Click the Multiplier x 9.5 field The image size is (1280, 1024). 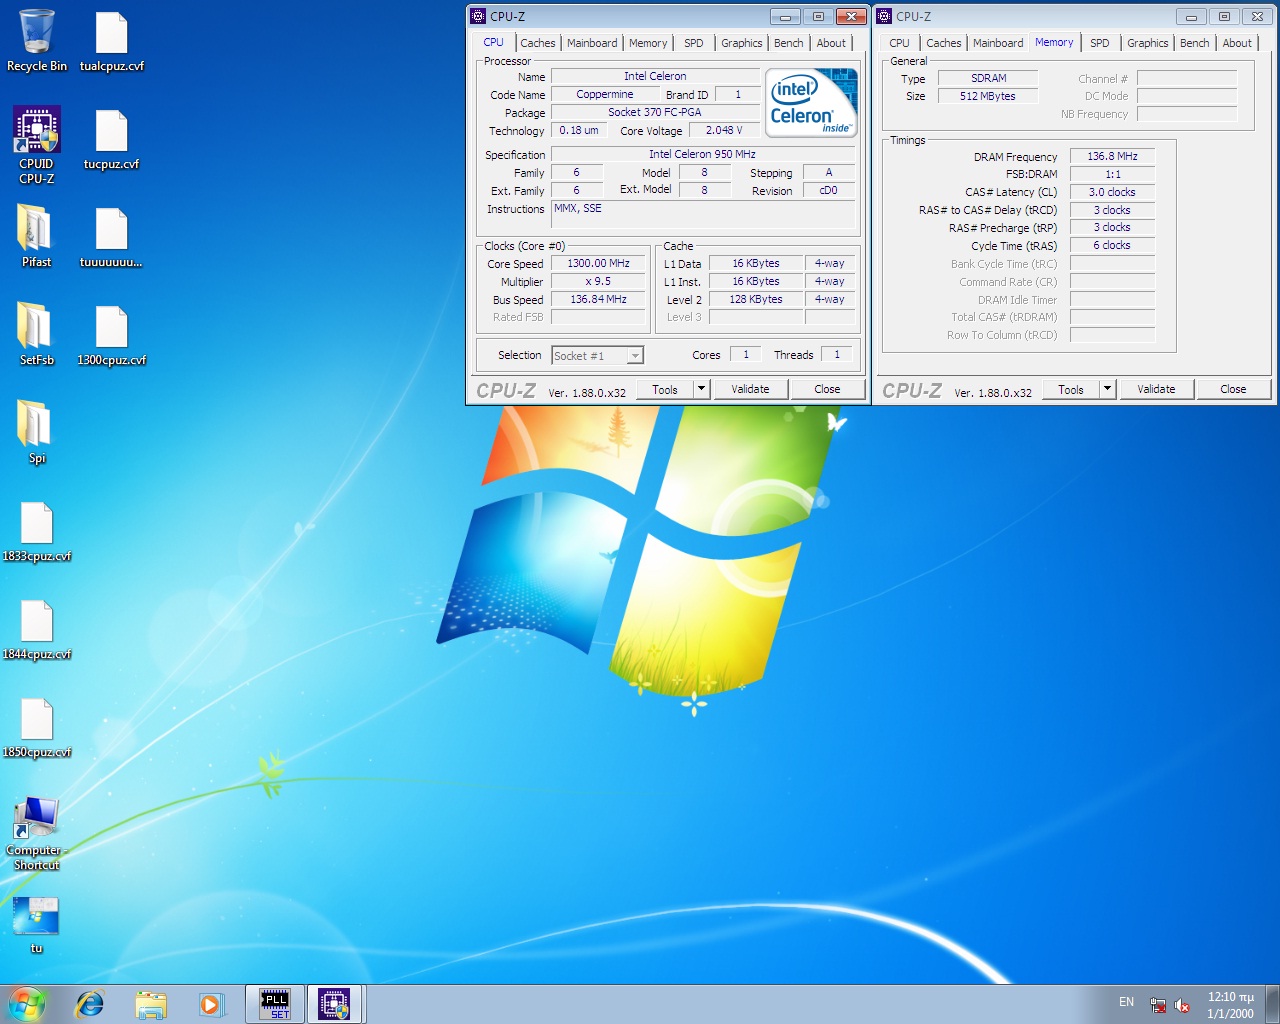point(598,281)
